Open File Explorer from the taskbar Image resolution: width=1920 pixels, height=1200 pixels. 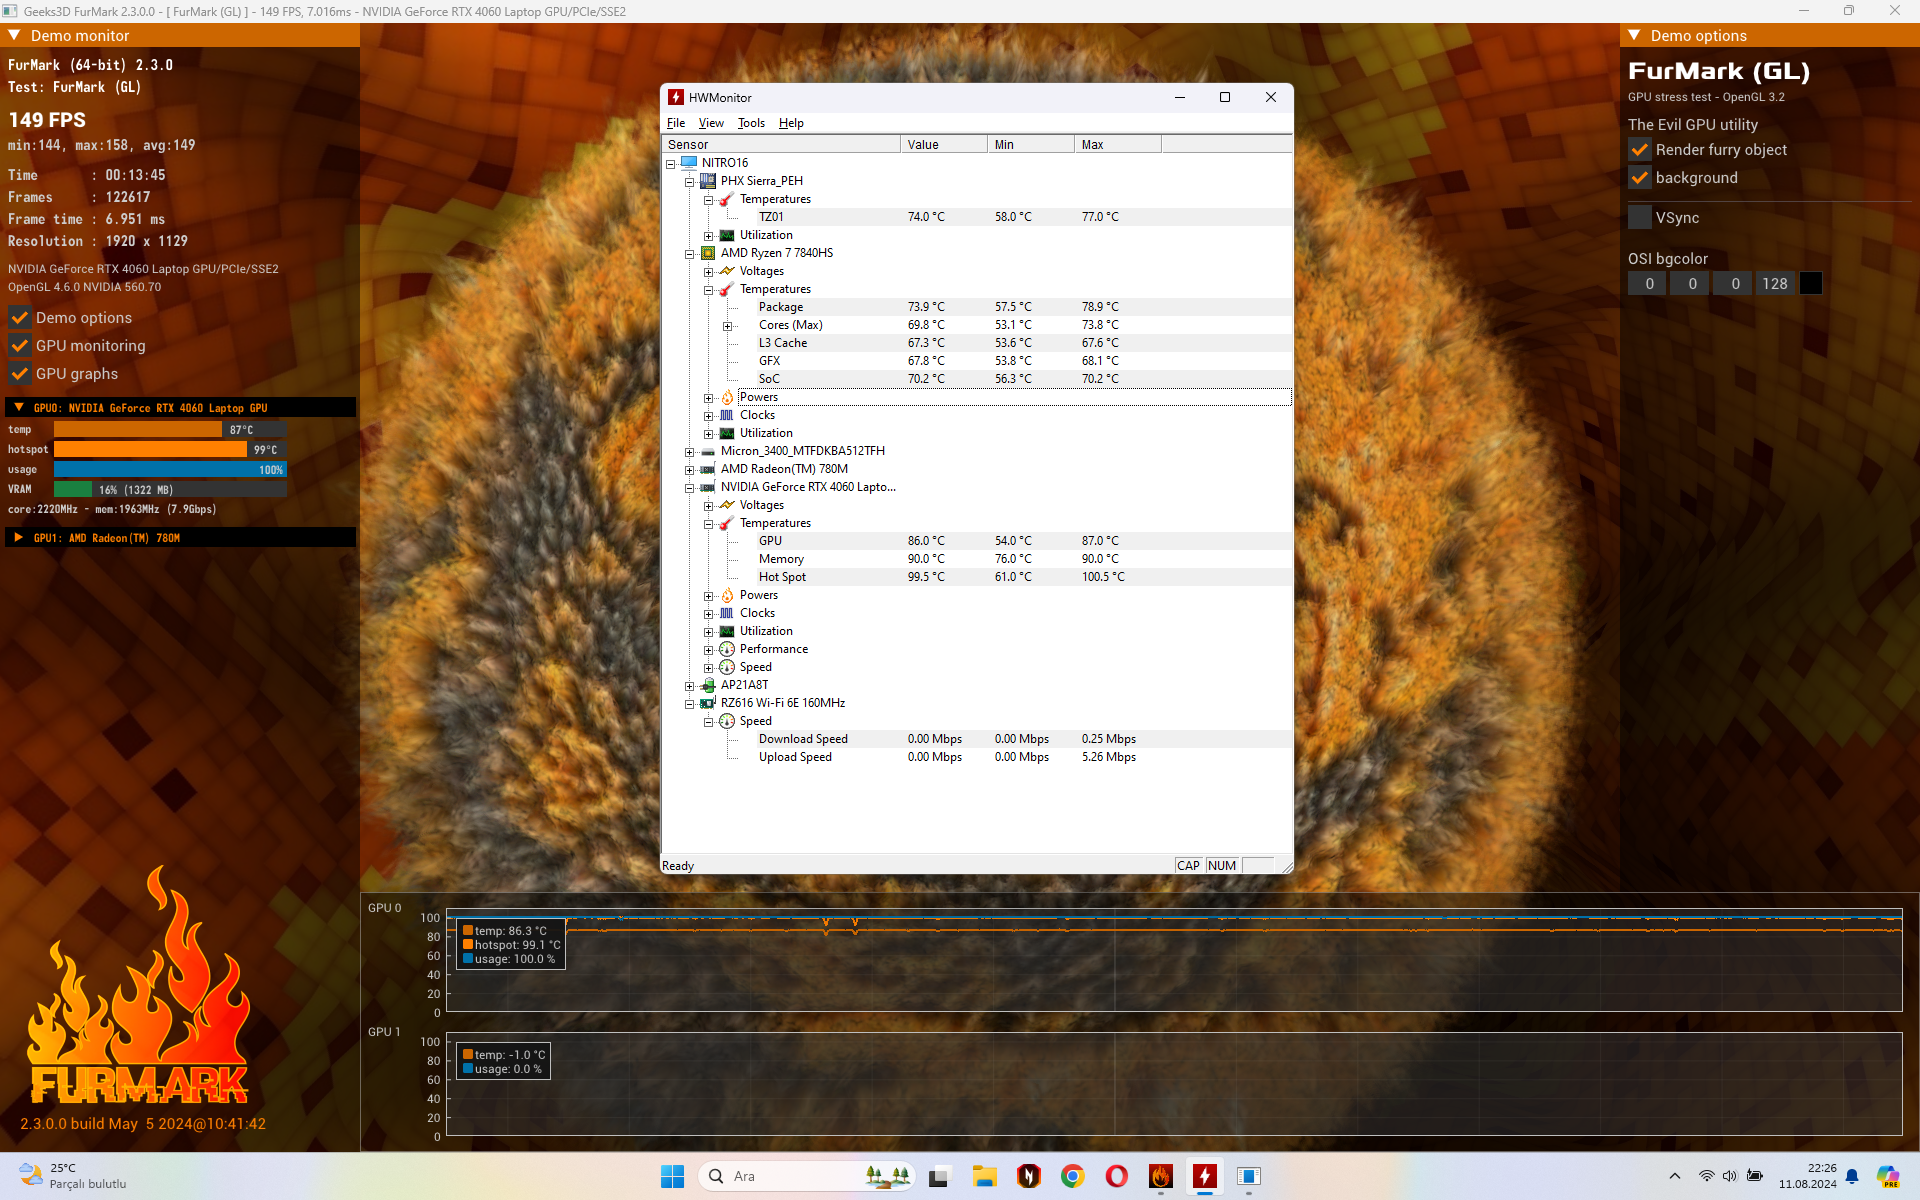(985, 1176)
